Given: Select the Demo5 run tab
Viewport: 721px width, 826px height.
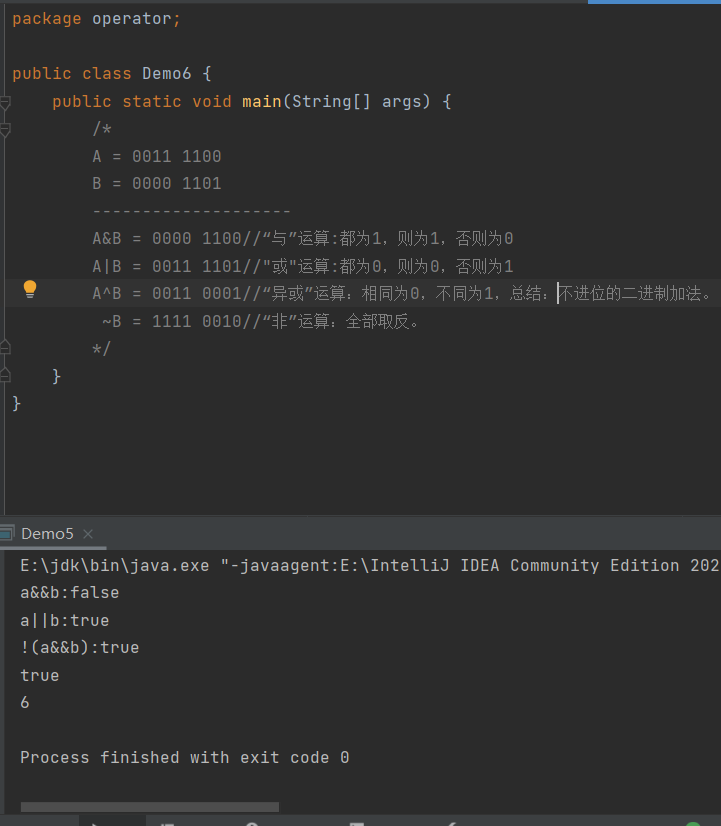Looking at the screenshot, I should 47,534.
